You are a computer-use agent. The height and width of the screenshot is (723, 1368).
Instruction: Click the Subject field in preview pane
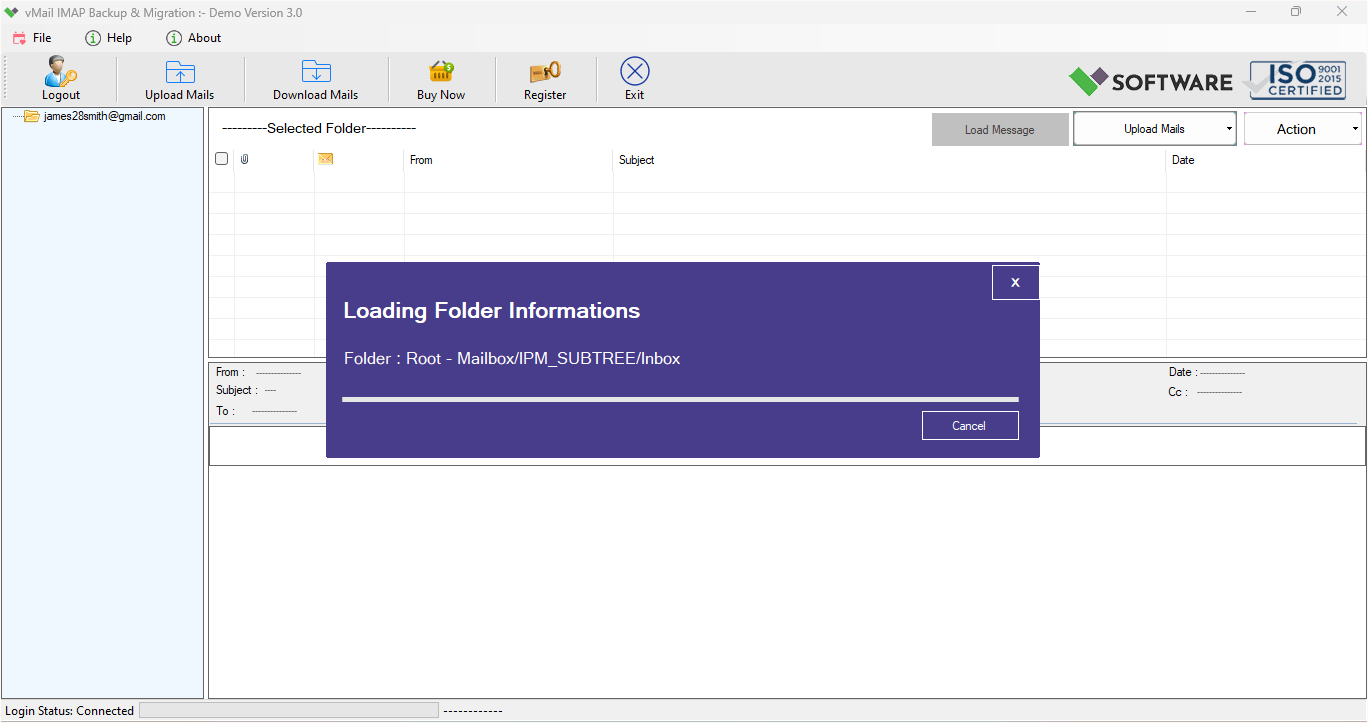(246, 390)
